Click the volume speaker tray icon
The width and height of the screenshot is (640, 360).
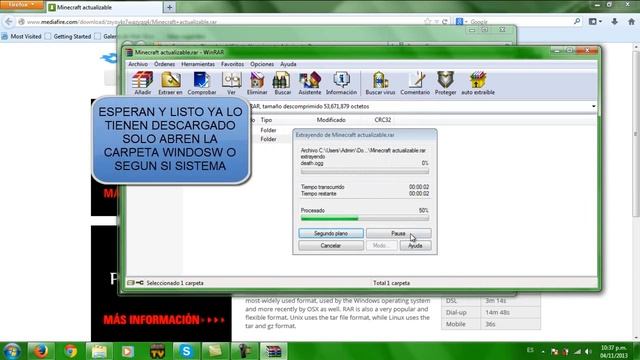pos(588,351)
